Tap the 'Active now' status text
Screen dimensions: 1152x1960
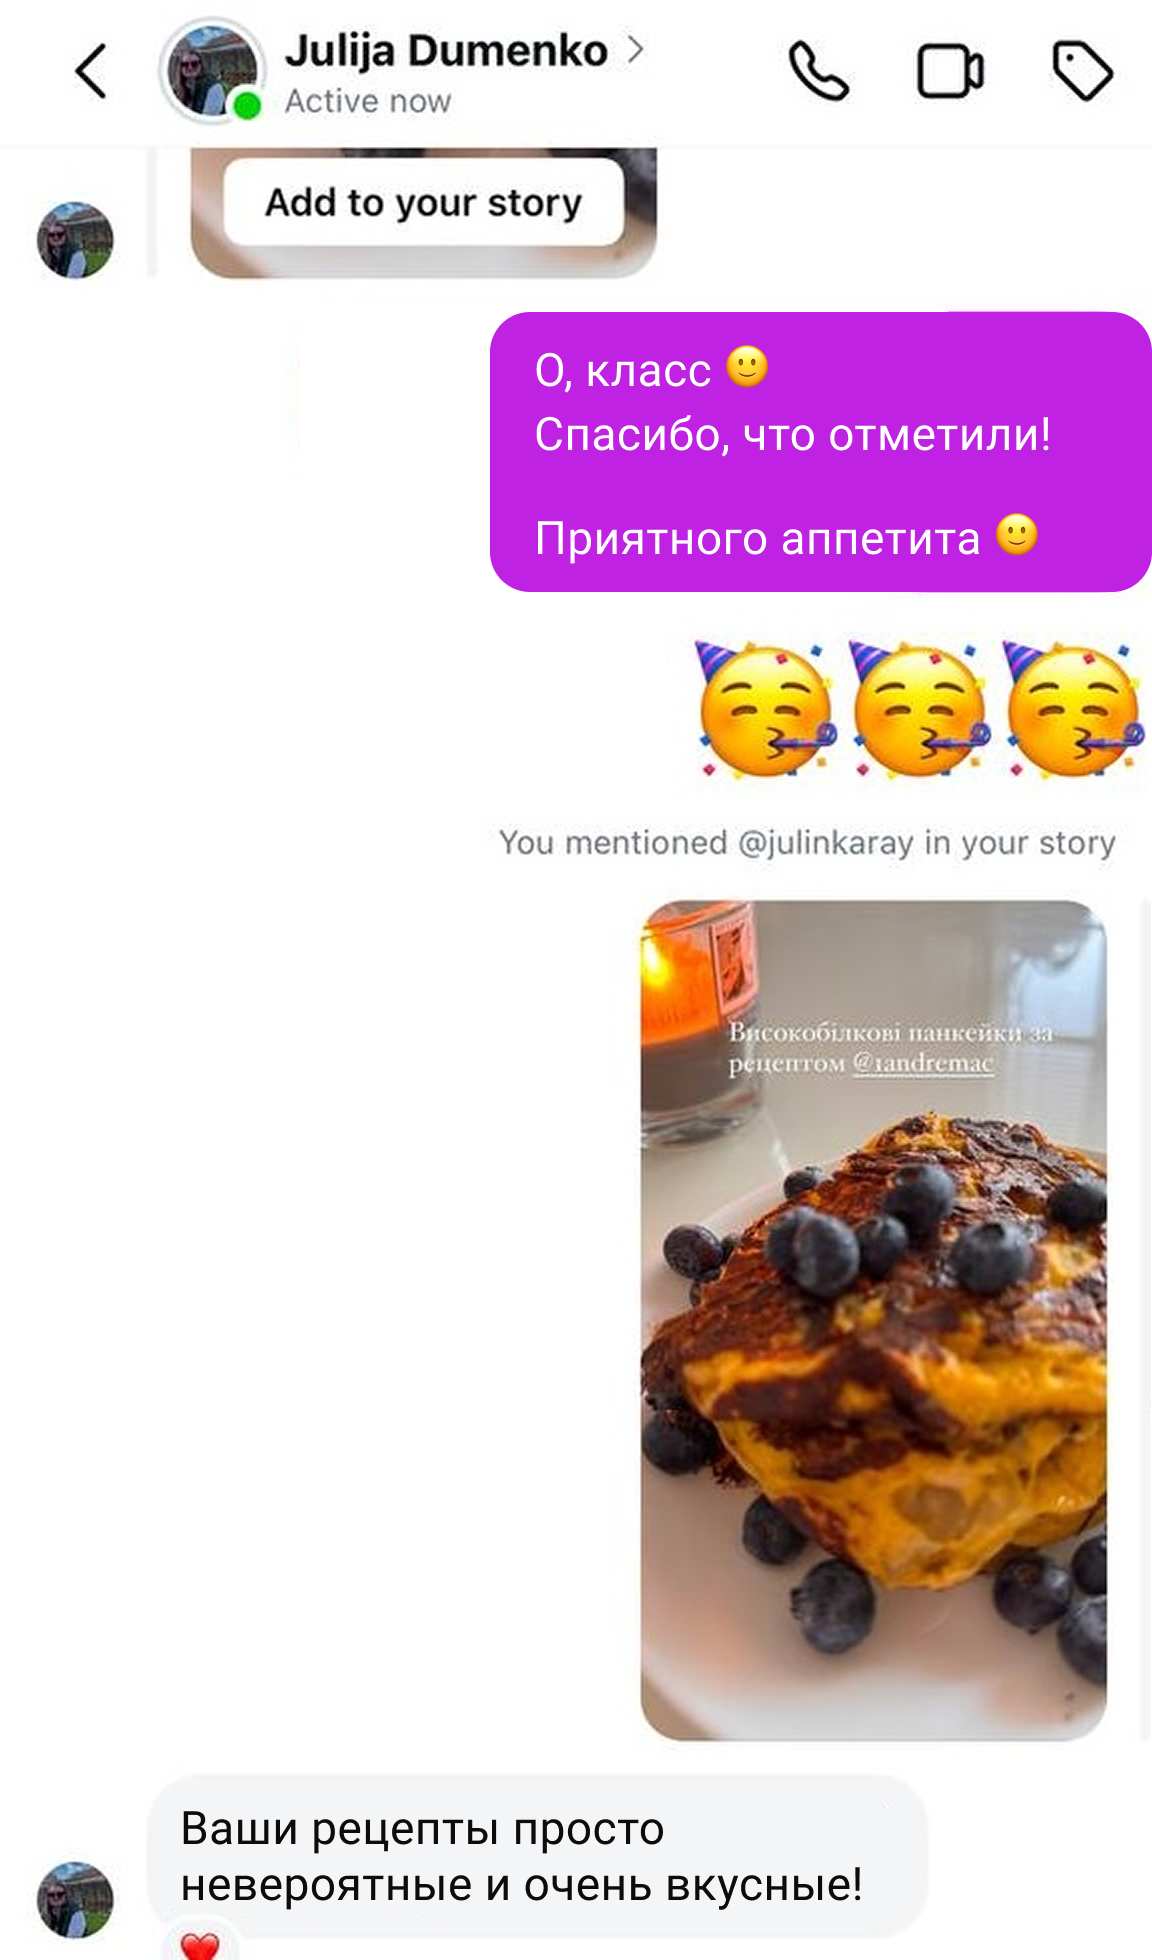[368, 101]
